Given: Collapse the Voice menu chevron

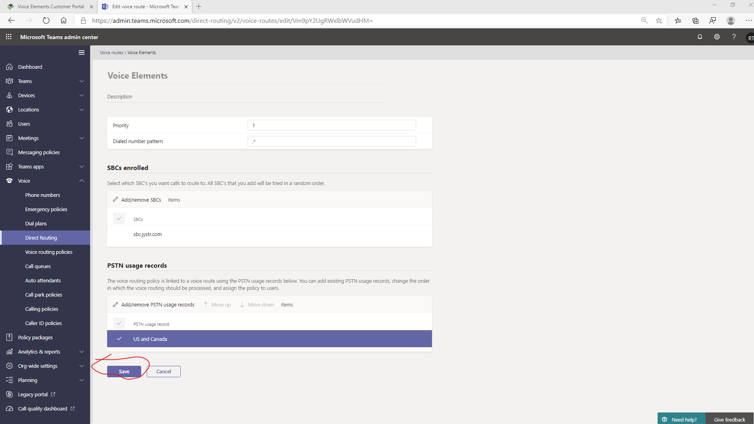Looking at the screenshot, I should pos(81,181).
